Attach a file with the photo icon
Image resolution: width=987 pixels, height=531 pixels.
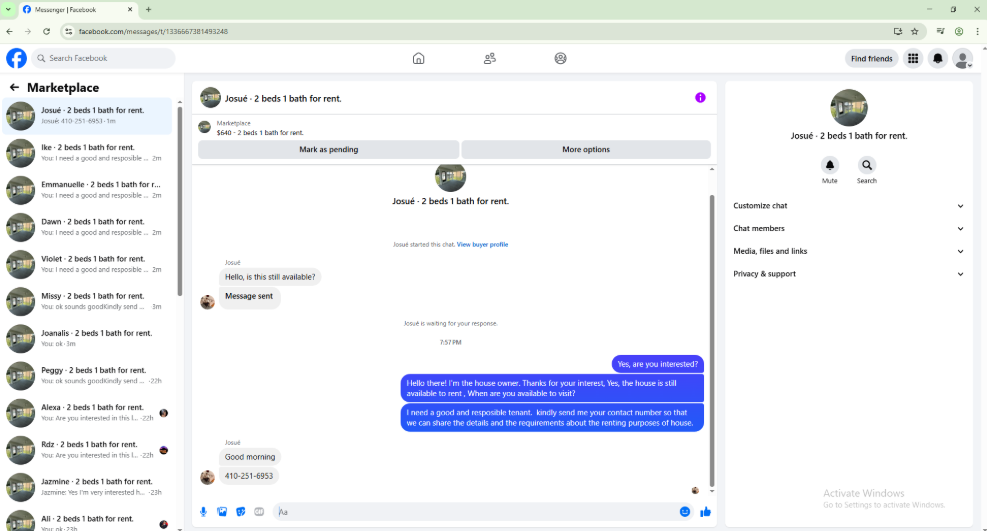[222, 512]
